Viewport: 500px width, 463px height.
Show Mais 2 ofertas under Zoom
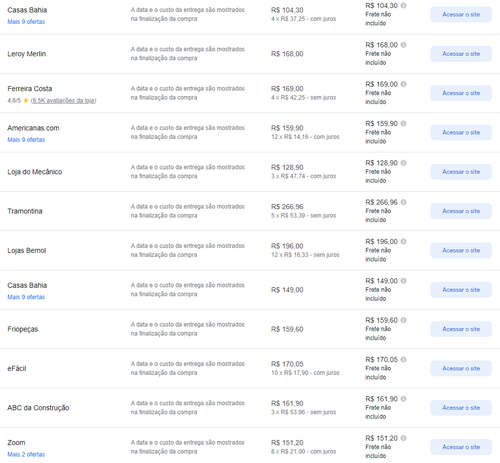[x=26, y=454]
